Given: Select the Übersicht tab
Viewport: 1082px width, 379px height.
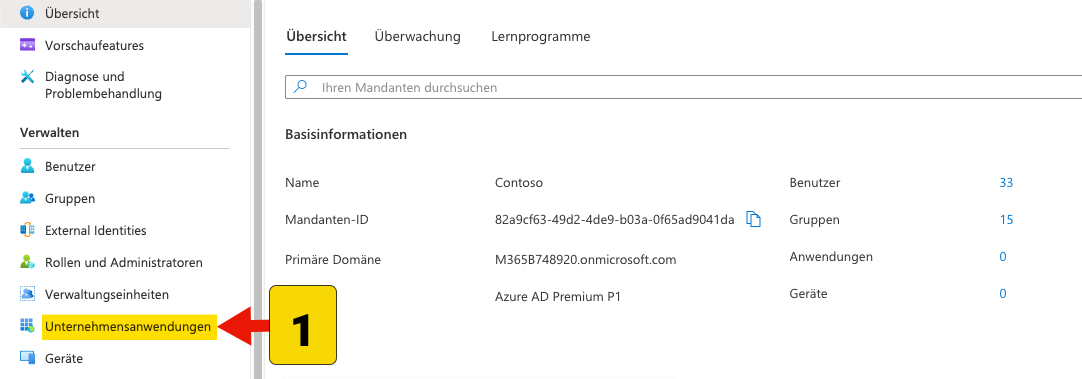Looking at the screenshot, I should [316, 37].
